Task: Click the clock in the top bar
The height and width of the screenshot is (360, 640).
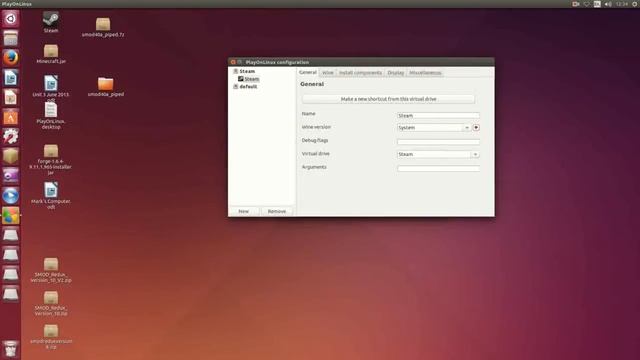Action: (622, 4)
